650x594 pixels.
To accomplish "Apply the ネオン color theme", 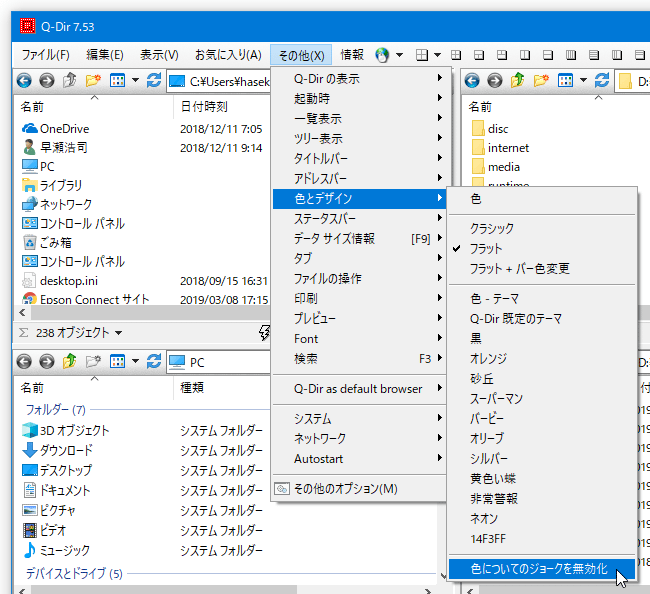I will click(x=542, y=519).
